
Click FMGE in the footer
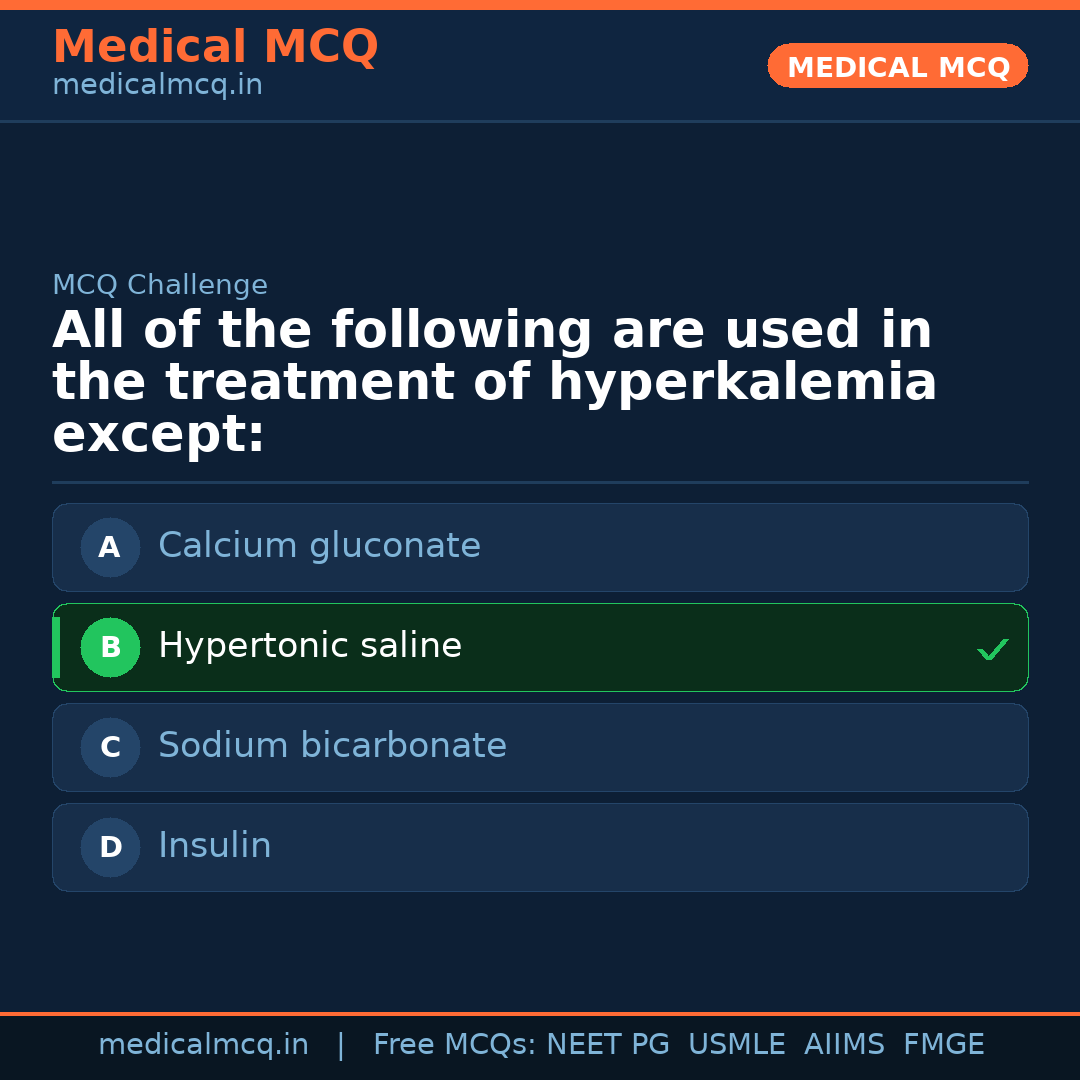click(x=943, y=1045)
